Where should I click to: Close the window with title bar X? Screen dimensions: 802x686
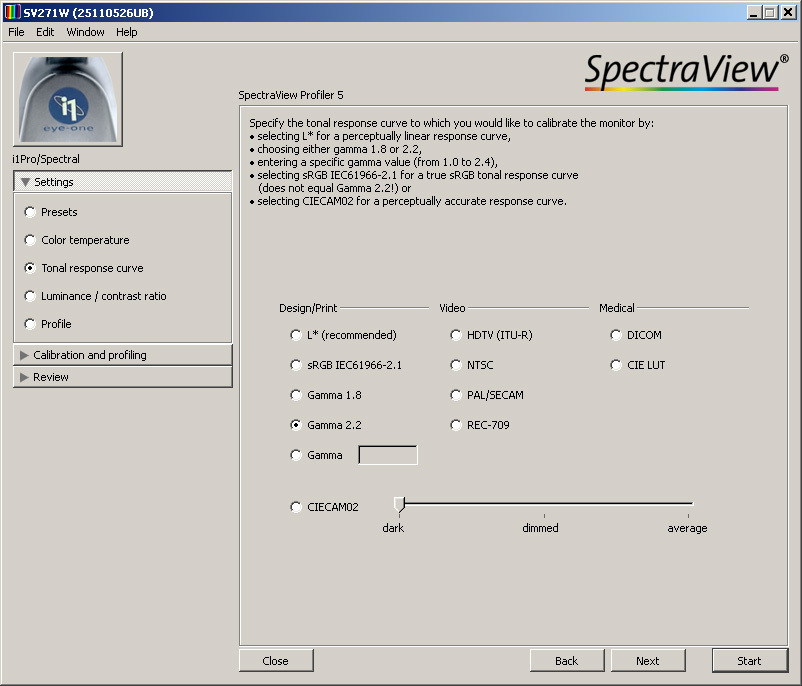point(788,12)
